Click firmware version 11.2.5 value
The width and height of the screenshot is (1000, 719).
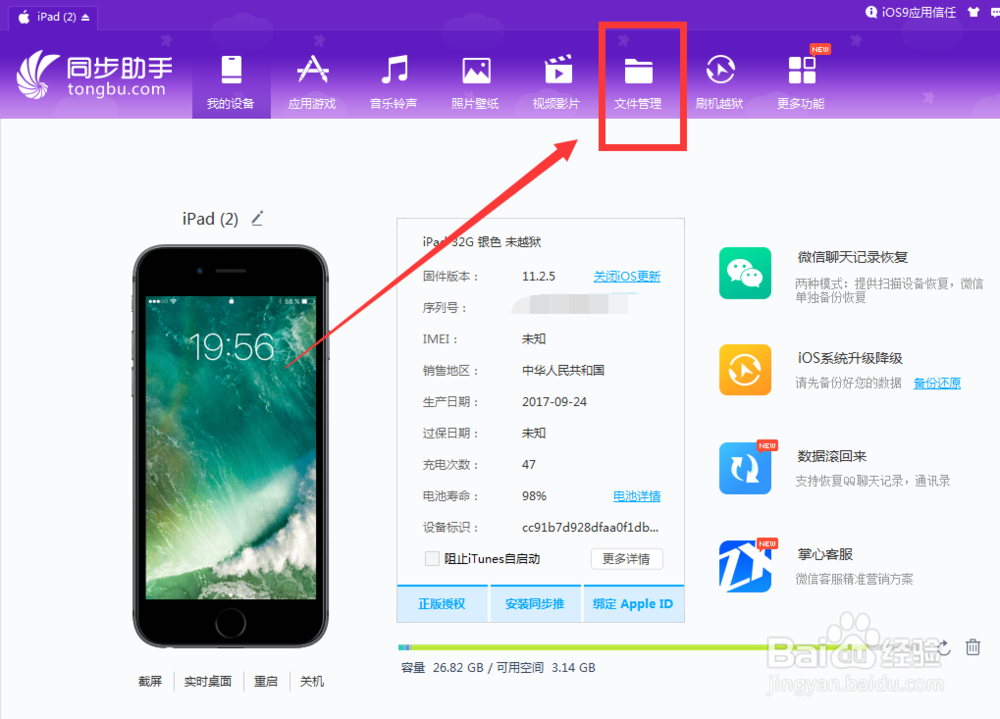[x=538, y=276]
